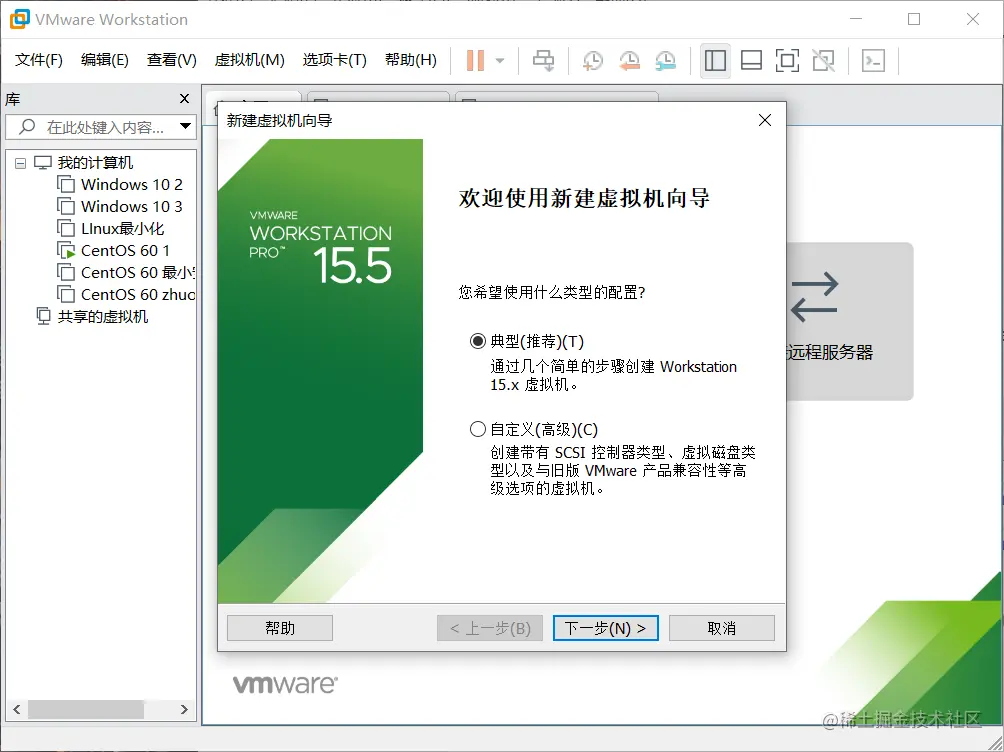Enter full screen mode icon
Image resolution: width=1004 pixels, height=752 pixels.
point(787,61)
